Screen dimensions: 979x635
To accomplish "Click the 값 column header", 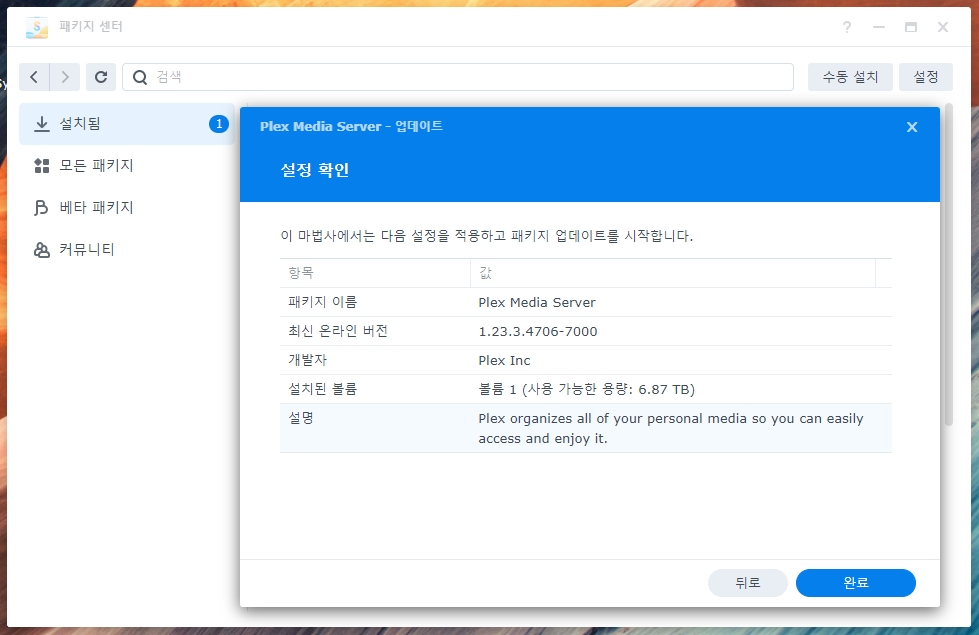I will pyautogui.click(x=672, y=273).
